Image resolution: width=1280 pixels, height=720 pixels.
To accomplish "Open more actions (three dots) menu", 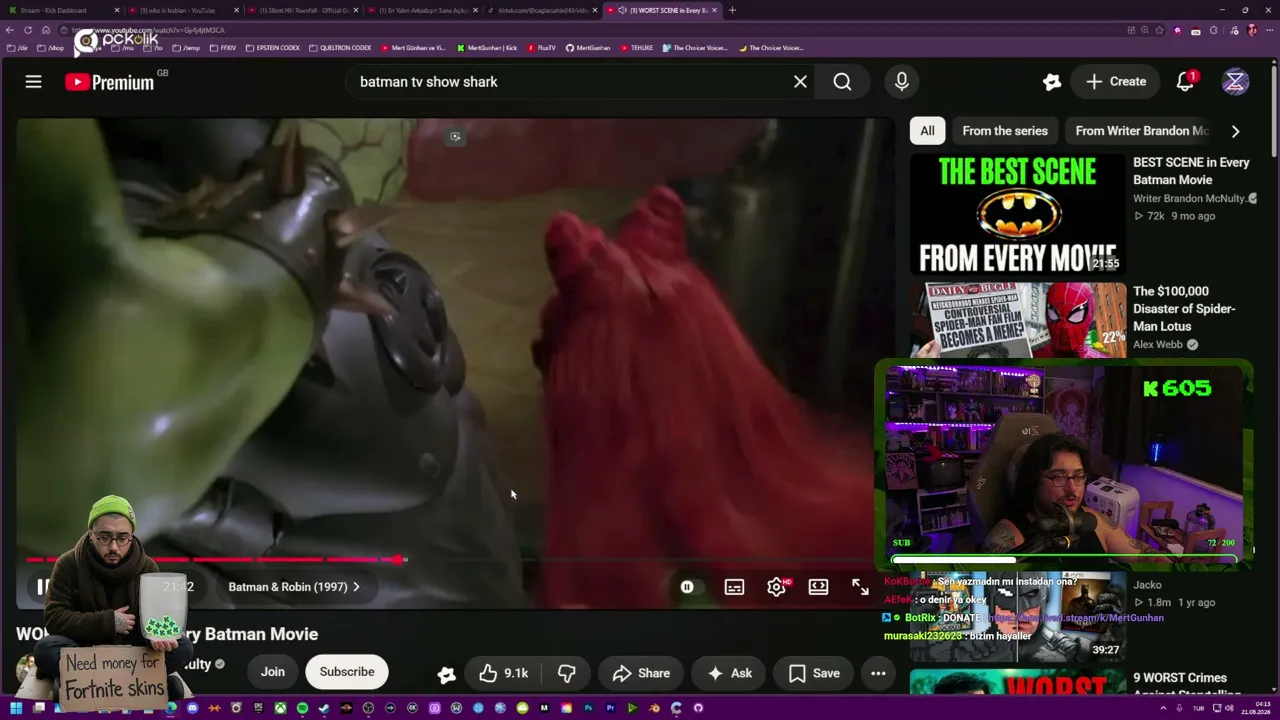I will (878, 673).
